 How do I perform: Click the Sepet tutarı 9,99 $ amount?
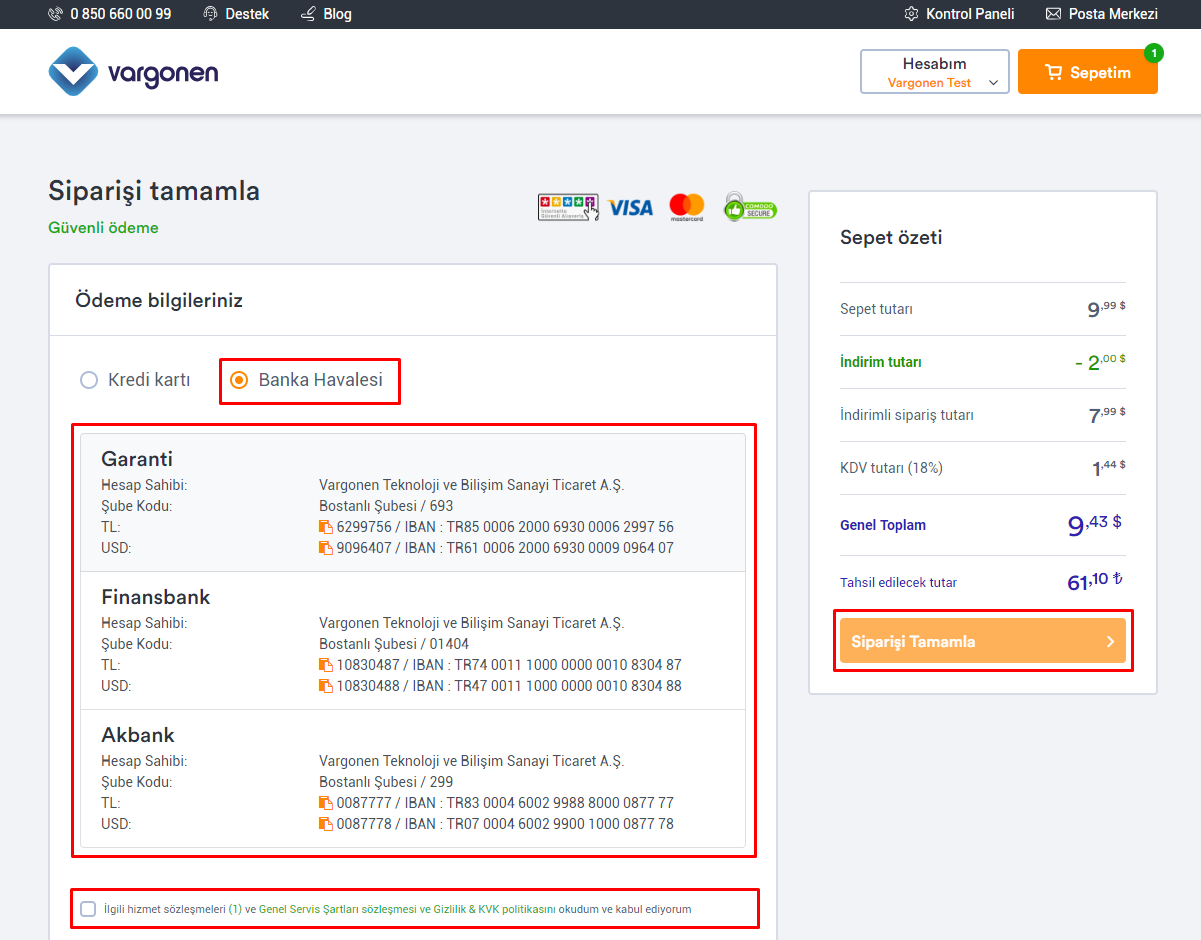click(1106, 309)
